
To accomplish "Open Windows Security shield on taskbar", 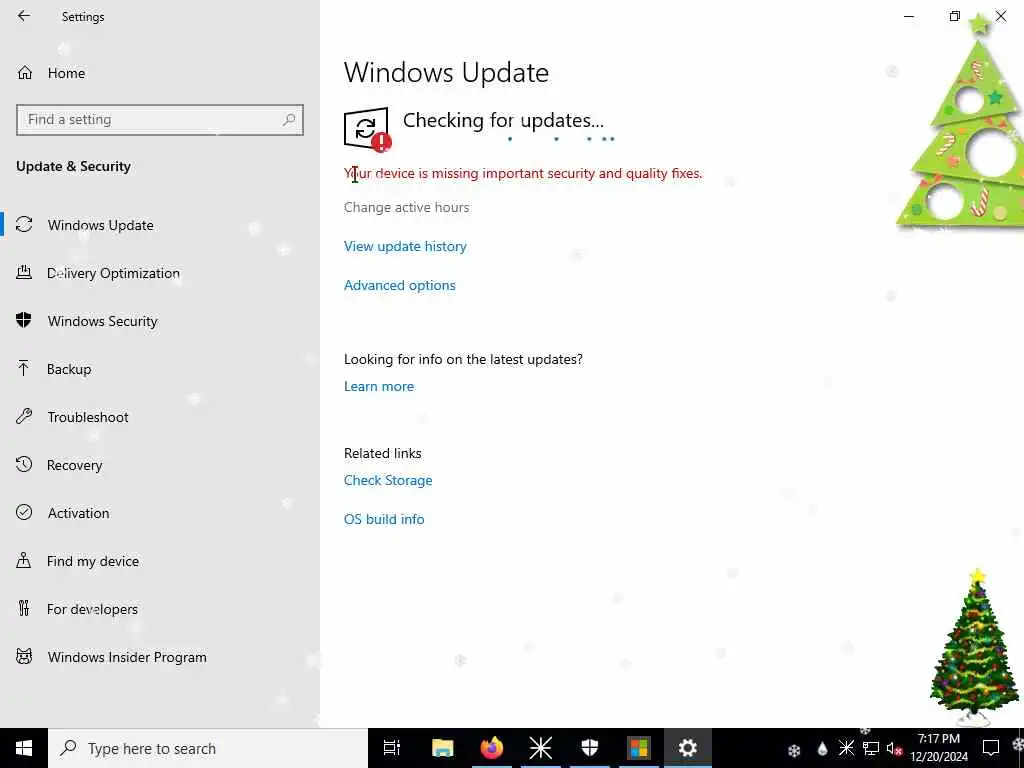I will (x=590, y=748).
